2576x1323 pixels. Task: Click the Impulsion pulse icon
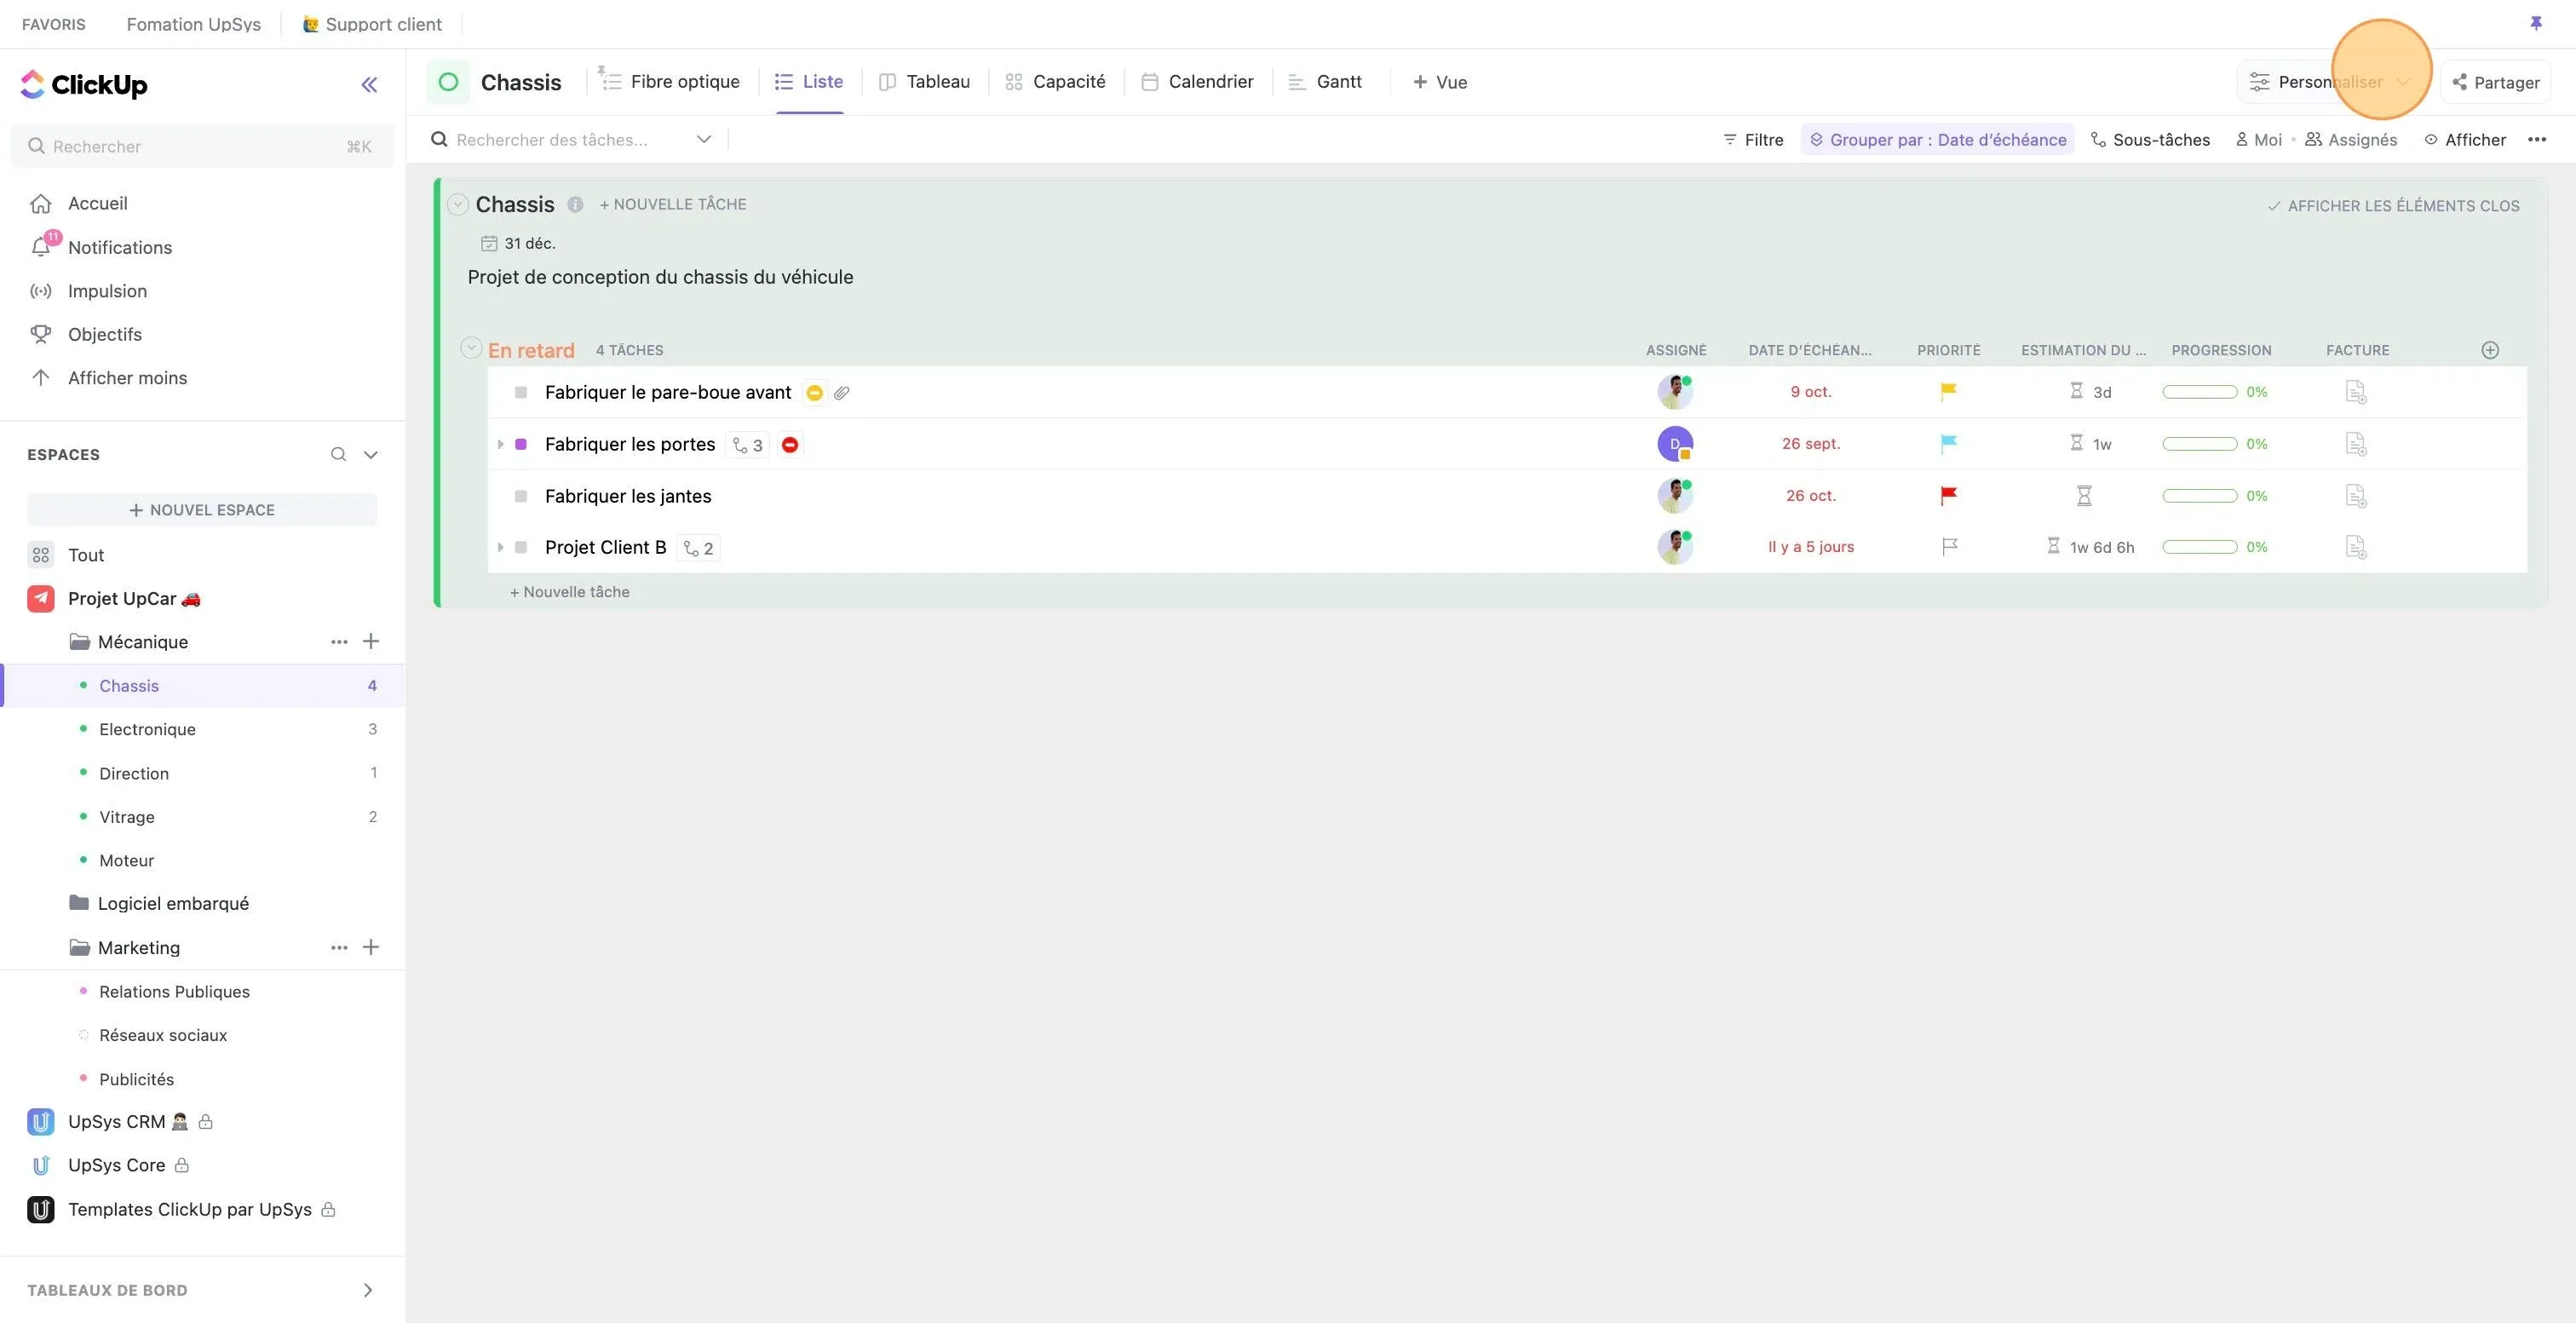41,291
